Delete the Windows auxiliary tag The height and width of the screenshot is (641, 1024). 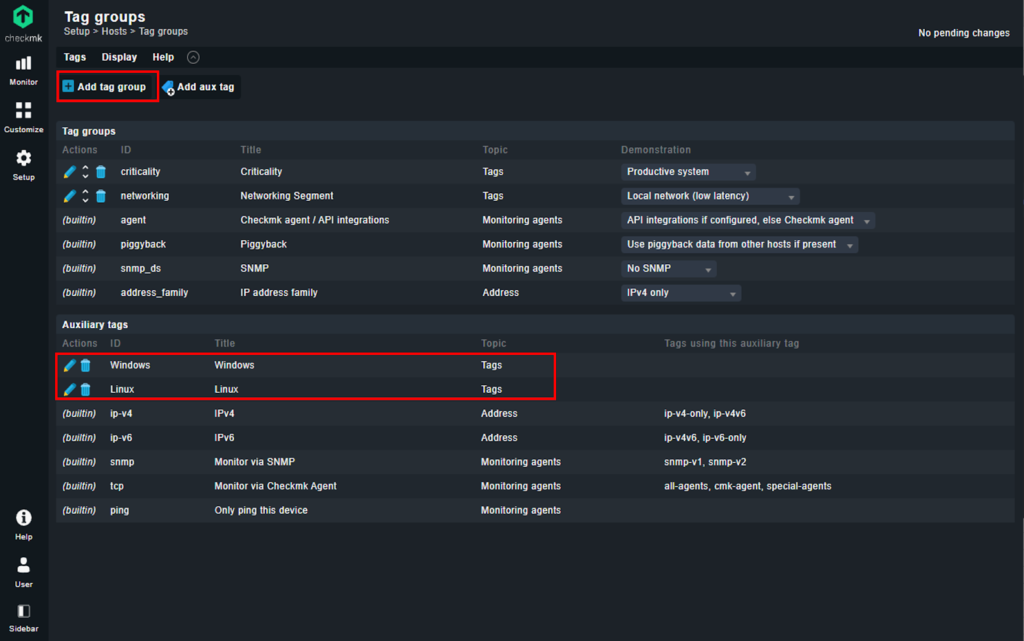(x=86, y=365)
